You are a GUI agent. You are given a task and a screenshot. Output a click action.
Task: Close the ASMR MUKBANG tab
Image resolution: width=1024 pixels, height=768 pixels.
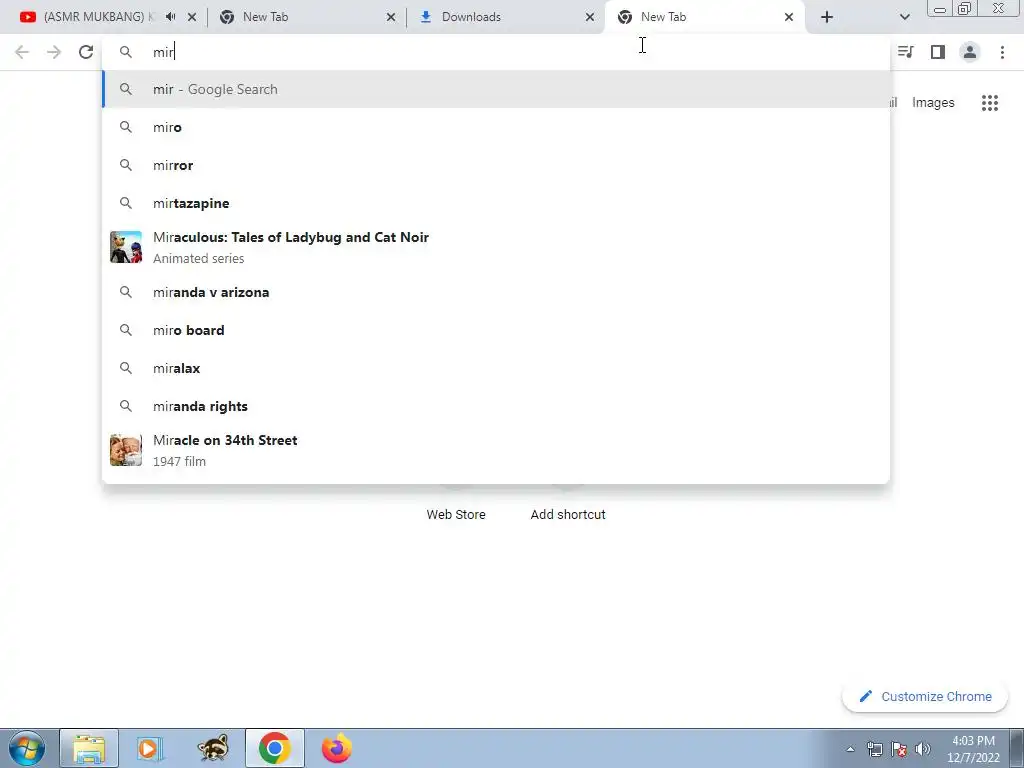pos(192,17)
